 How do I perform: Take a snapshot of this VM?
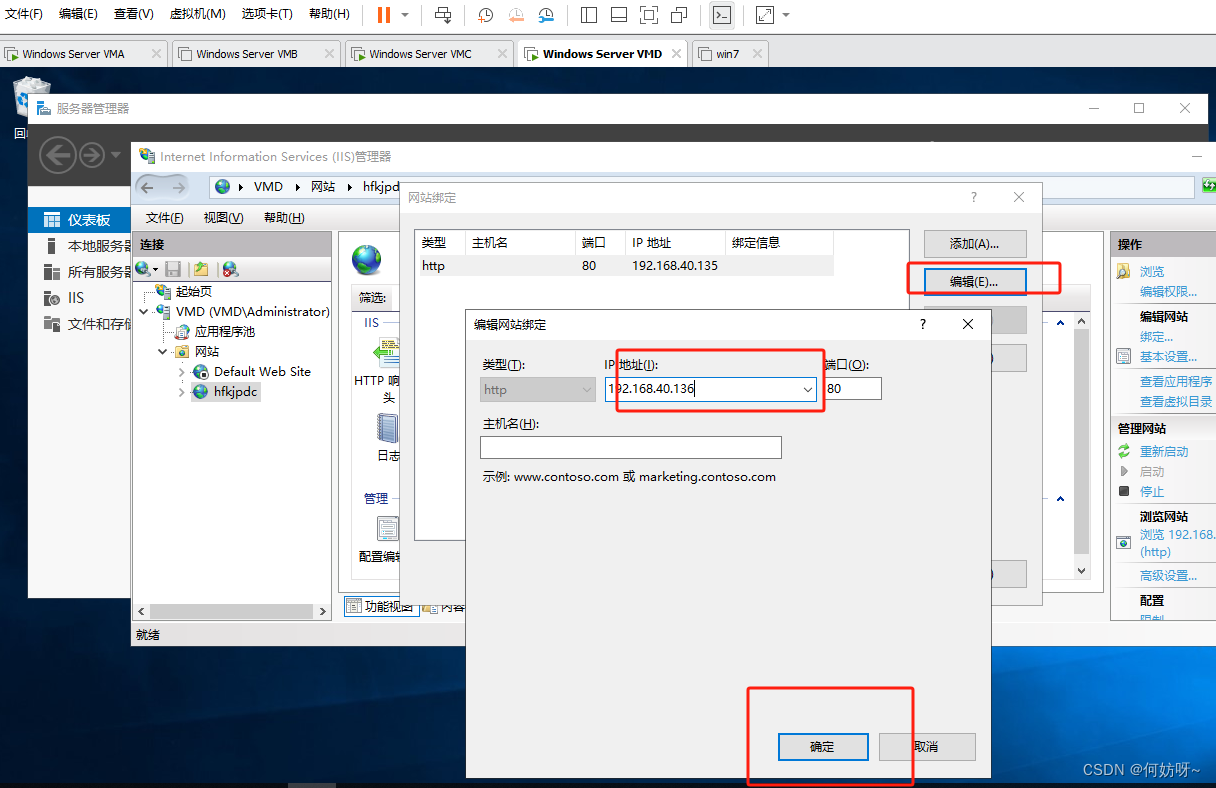(x=486, y=15)
